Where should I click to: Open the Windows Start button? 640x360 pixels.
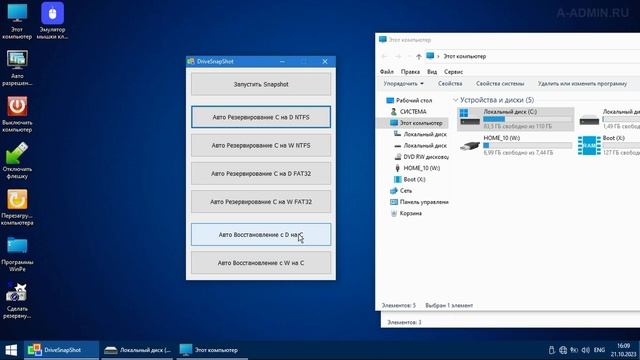[x=11, y=350]
